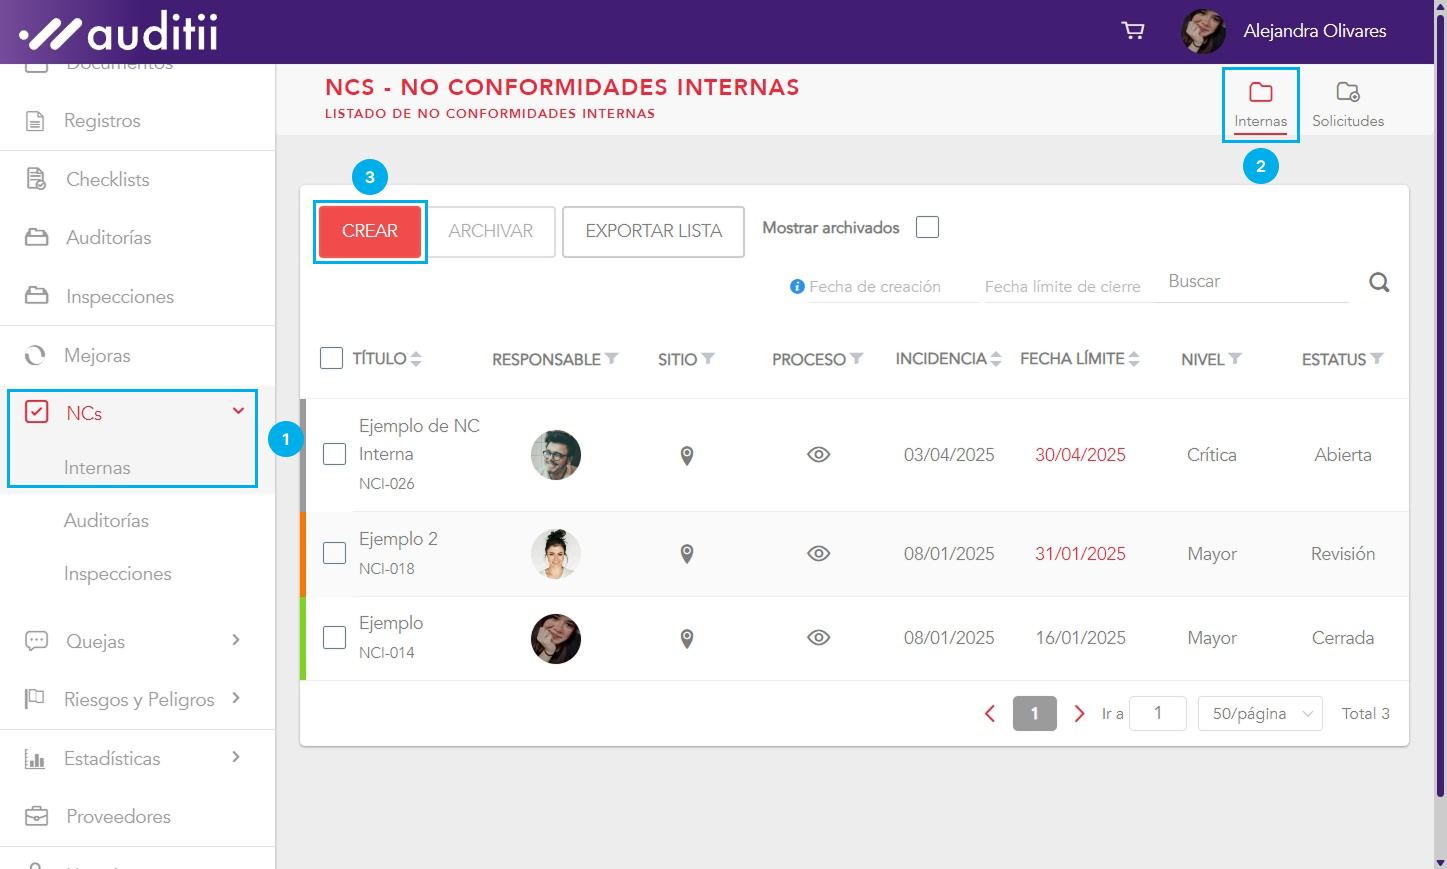The height and width of the screenshot is (869, 1447).
Task: Click the Solicitudes folder icon
Action: tap(1347, 93)
